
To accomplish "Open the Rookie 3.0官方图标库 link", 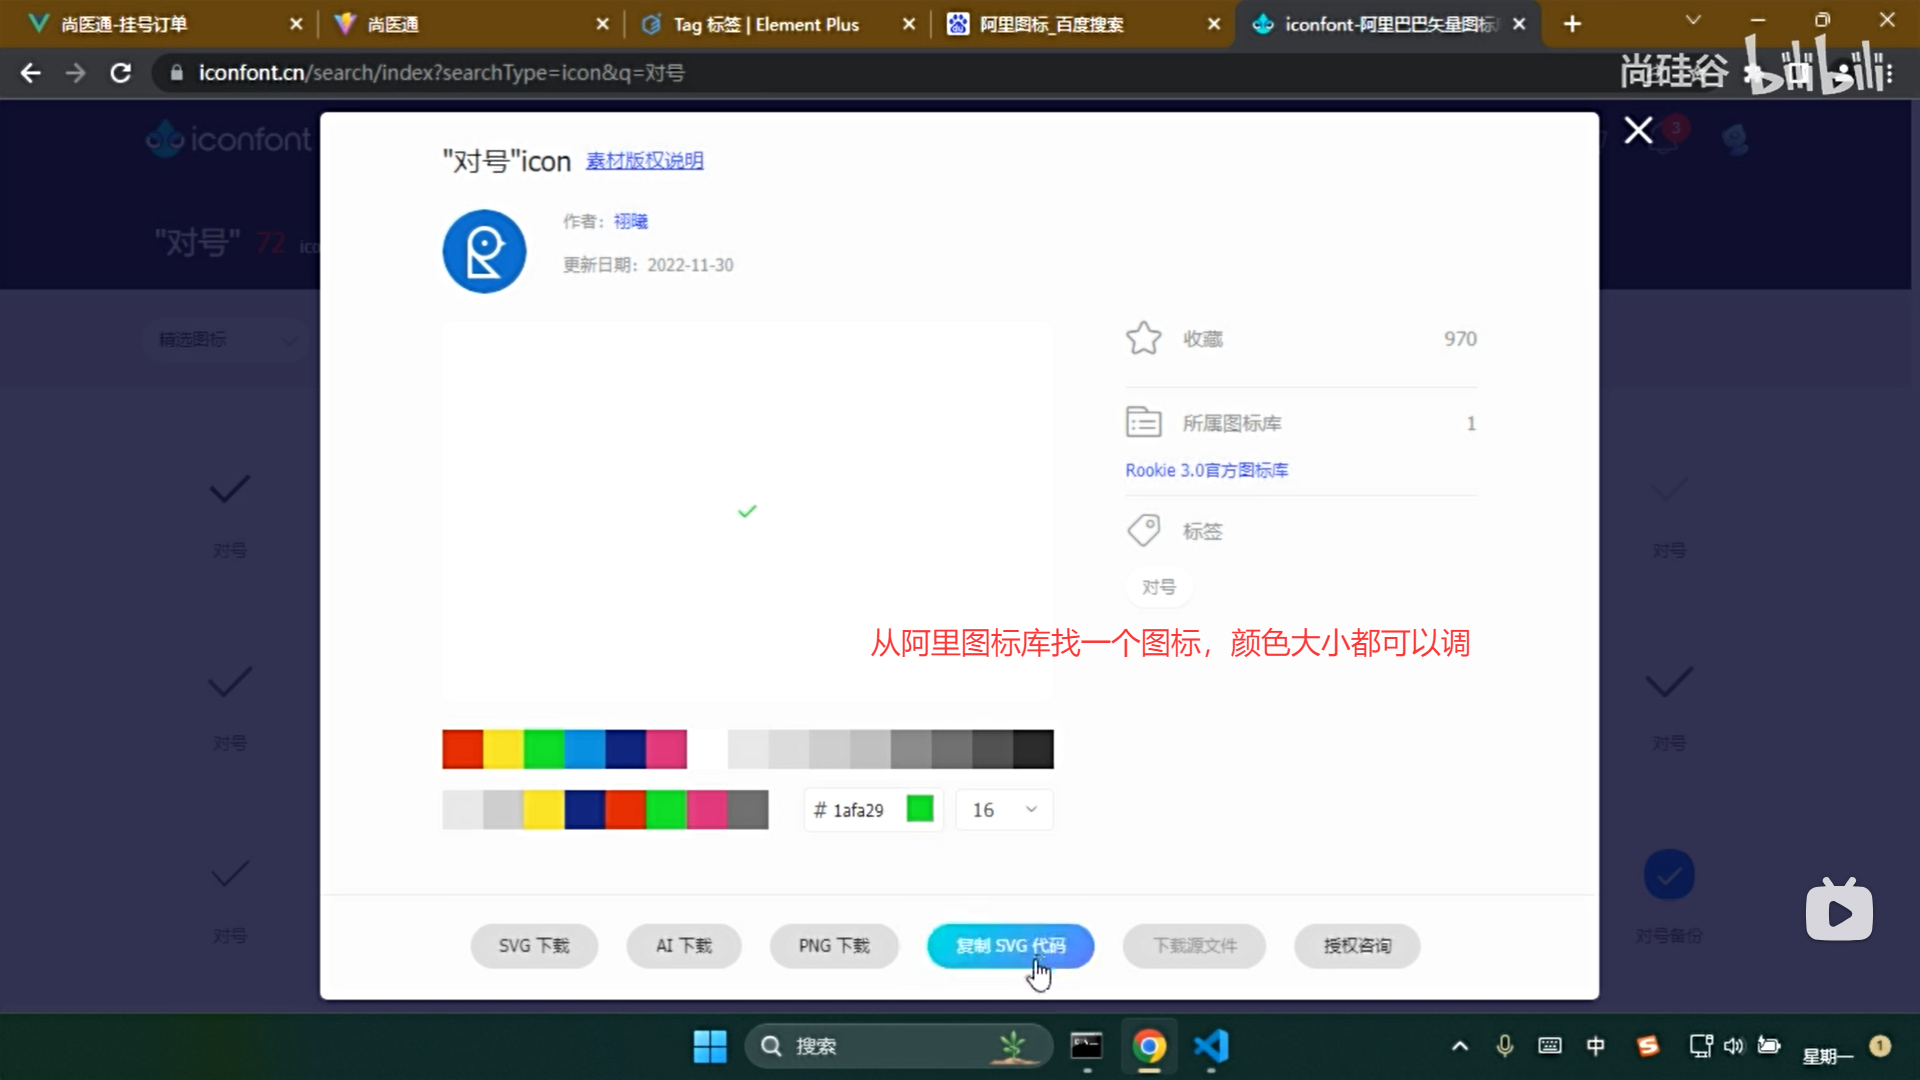I will point(1206,470).
